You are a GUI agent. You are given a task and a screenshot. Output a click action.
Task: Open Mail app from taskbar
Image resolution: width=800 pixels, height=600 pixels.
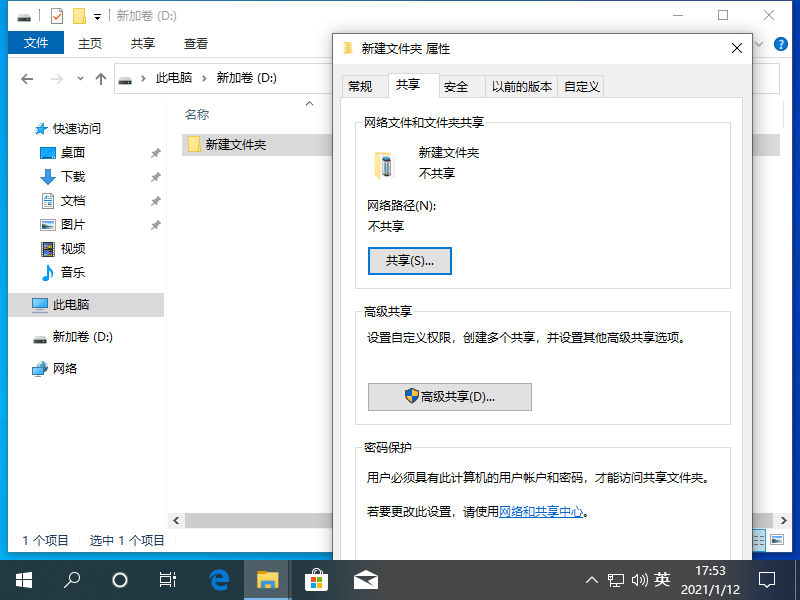pos(365,579)
